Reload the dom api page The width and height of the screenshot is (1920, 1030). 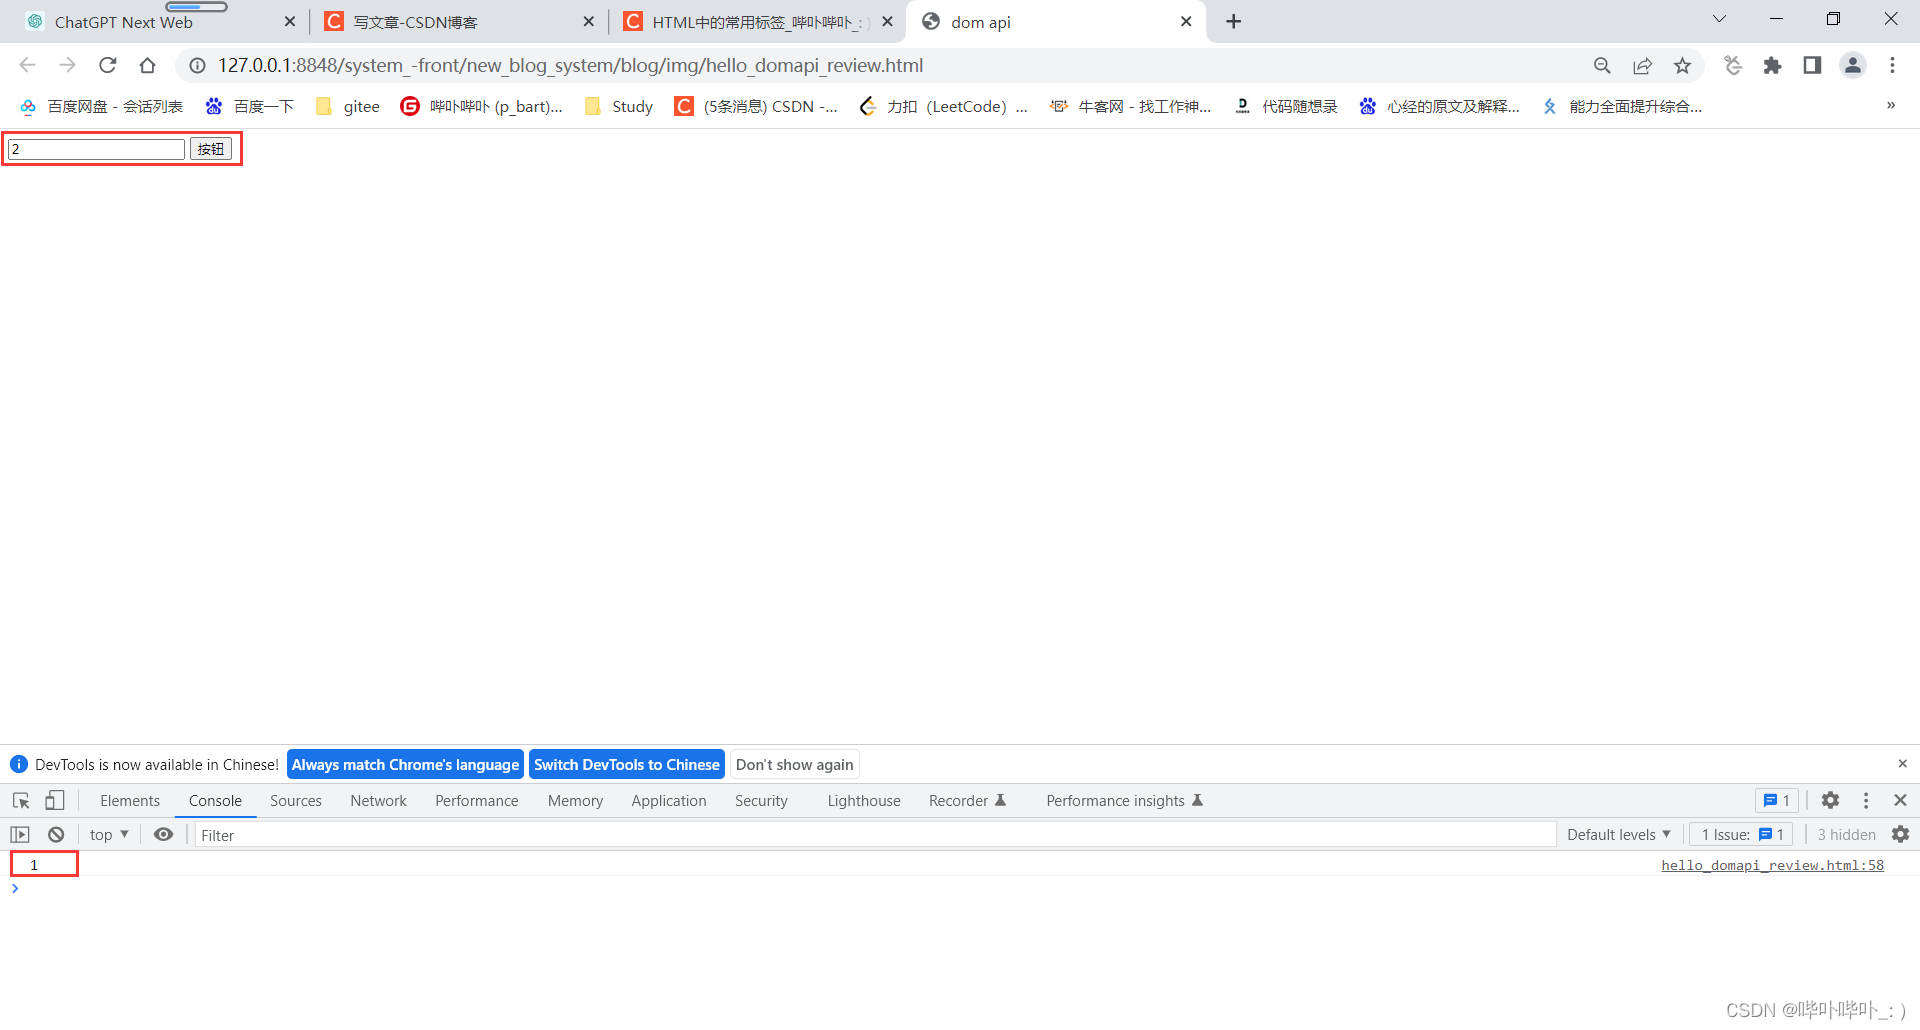click(x=108, y=65)
